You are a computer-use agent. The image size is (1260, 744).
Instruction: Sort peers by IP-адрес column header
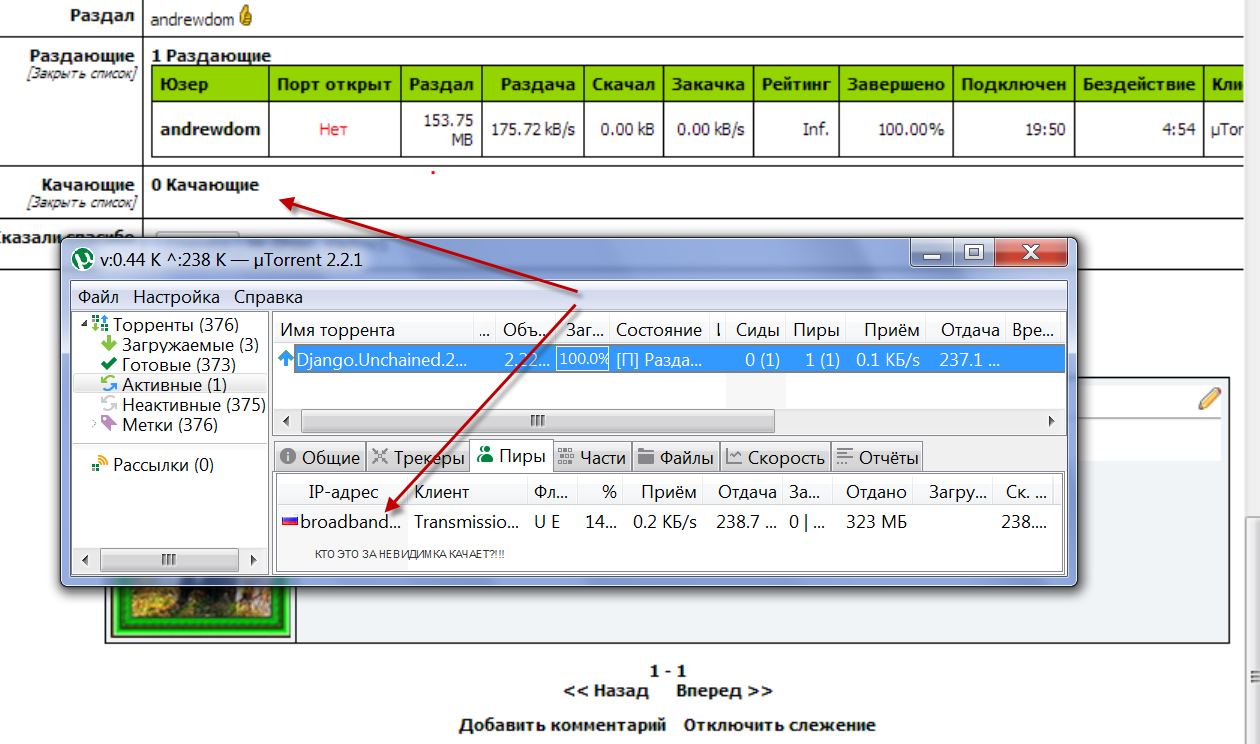(341, 492)
